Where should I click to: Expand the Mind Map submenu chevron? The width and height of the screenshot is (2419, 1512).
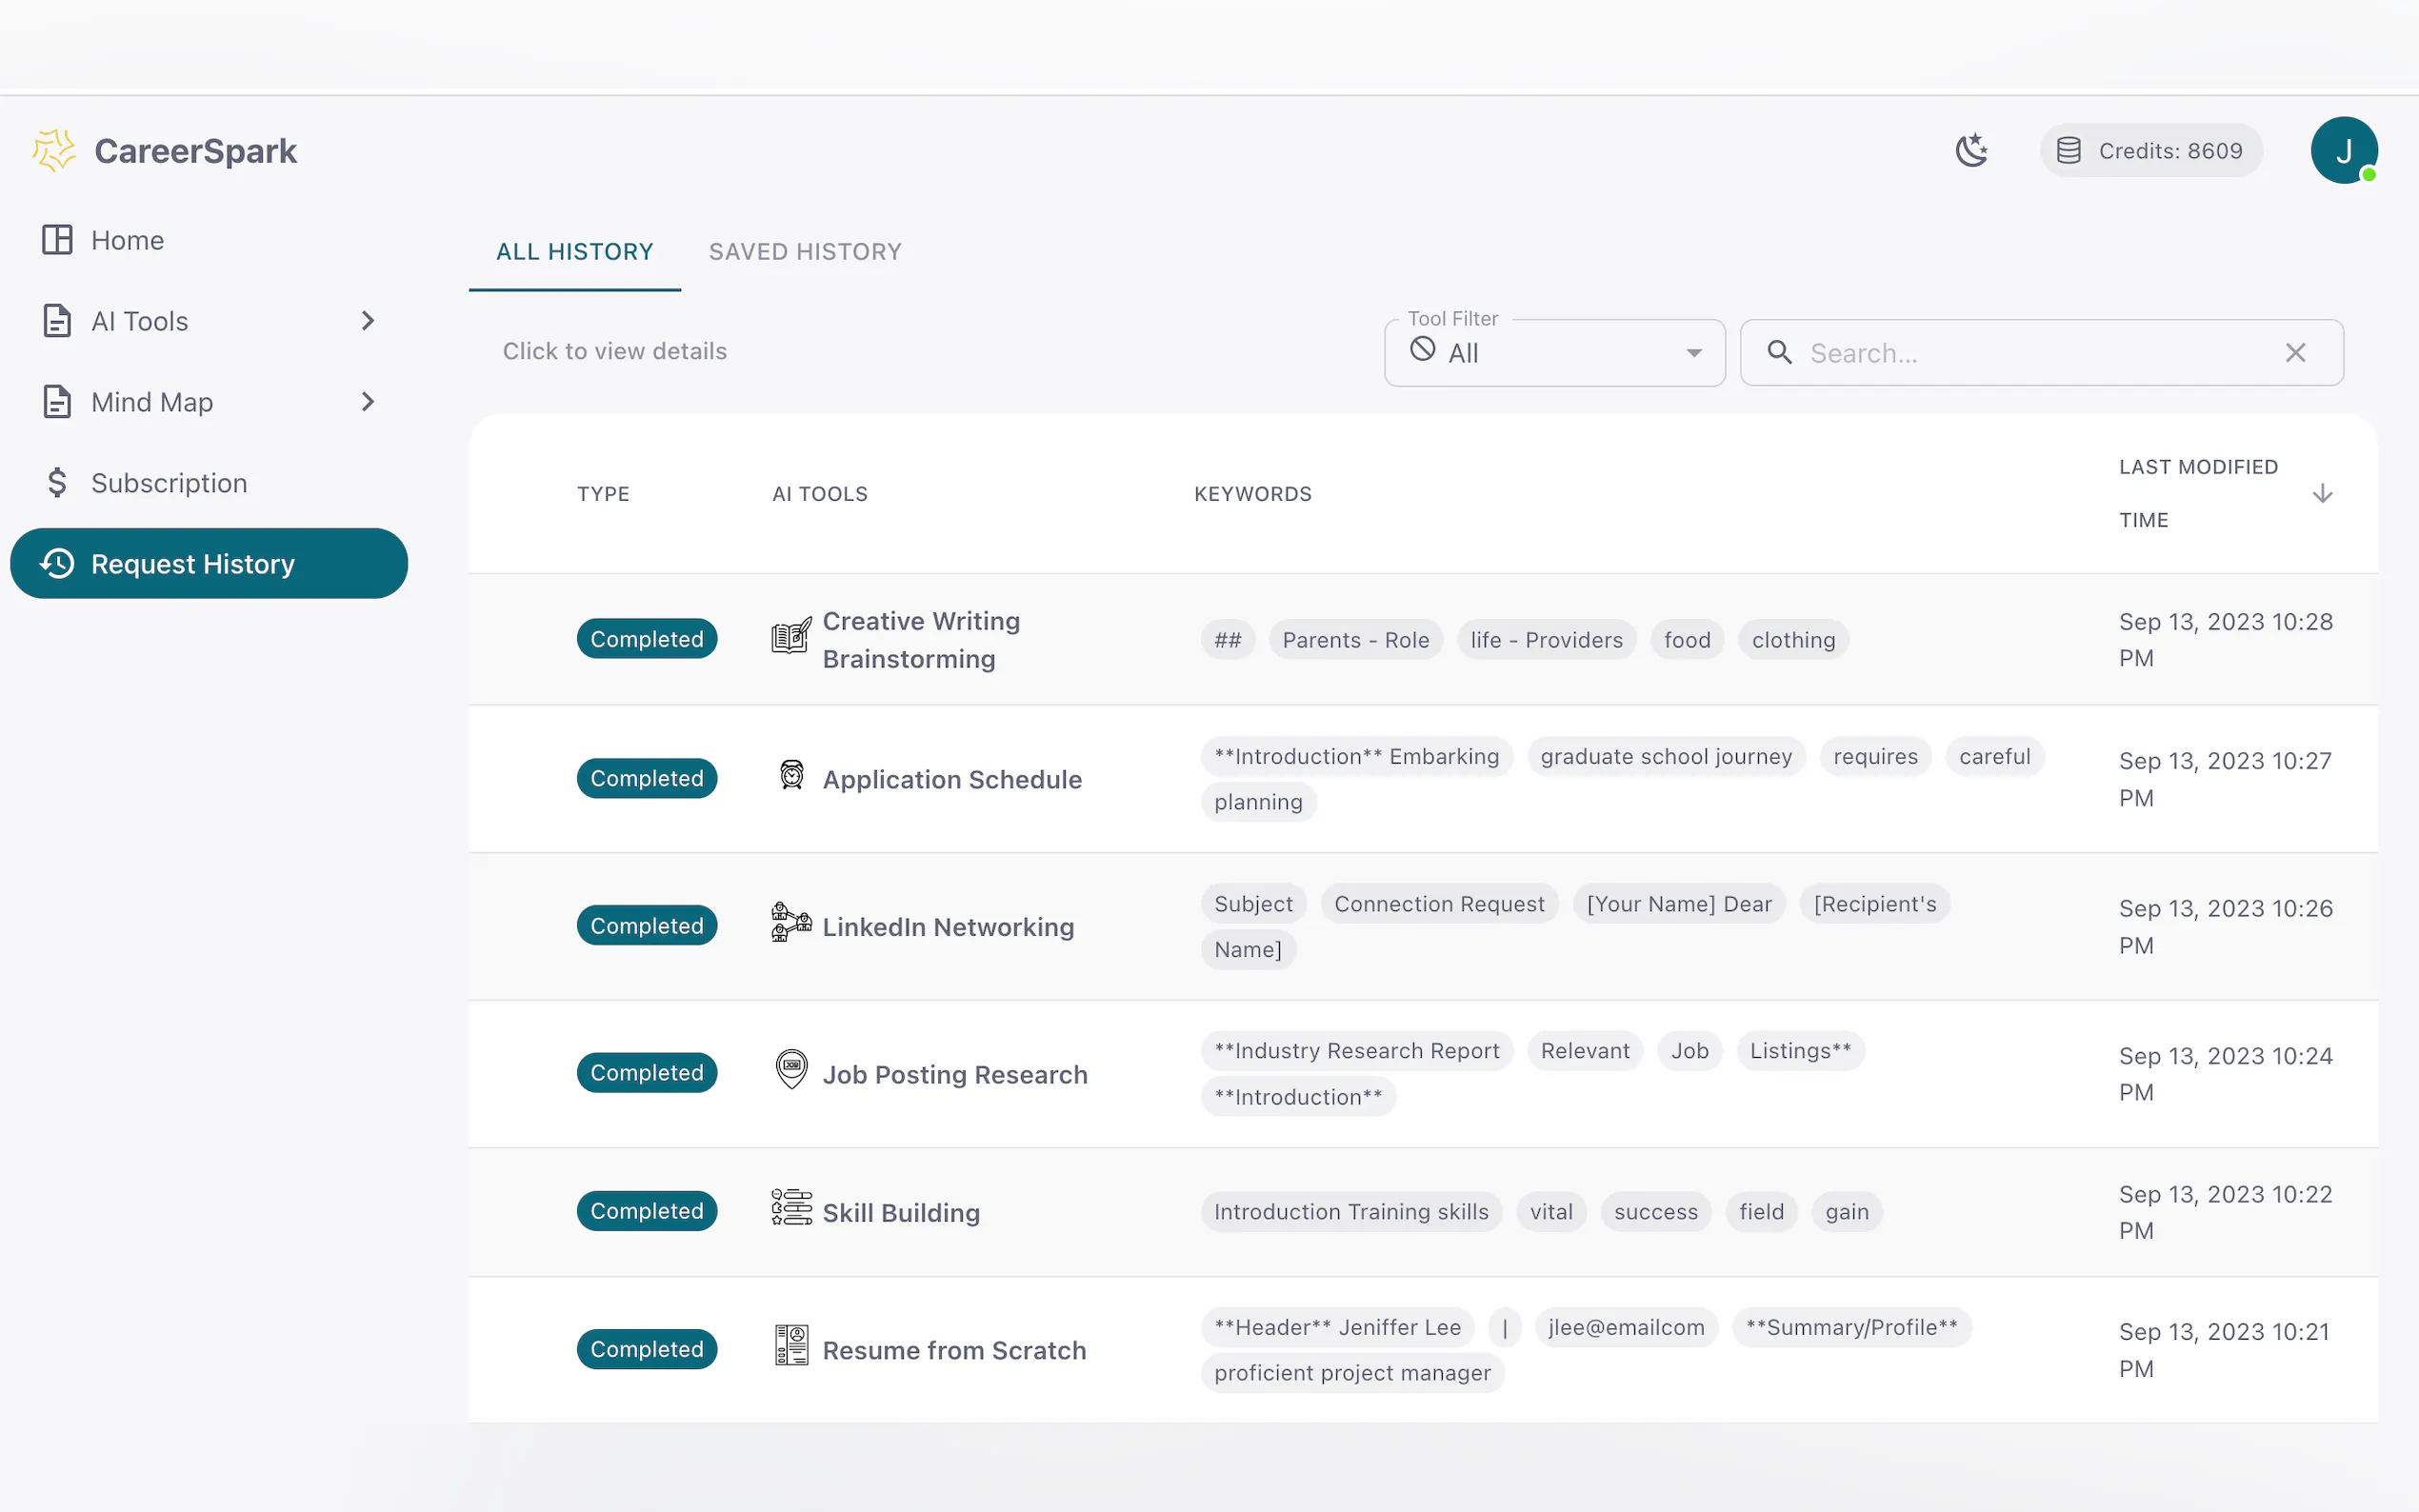(x=368, y=402)
